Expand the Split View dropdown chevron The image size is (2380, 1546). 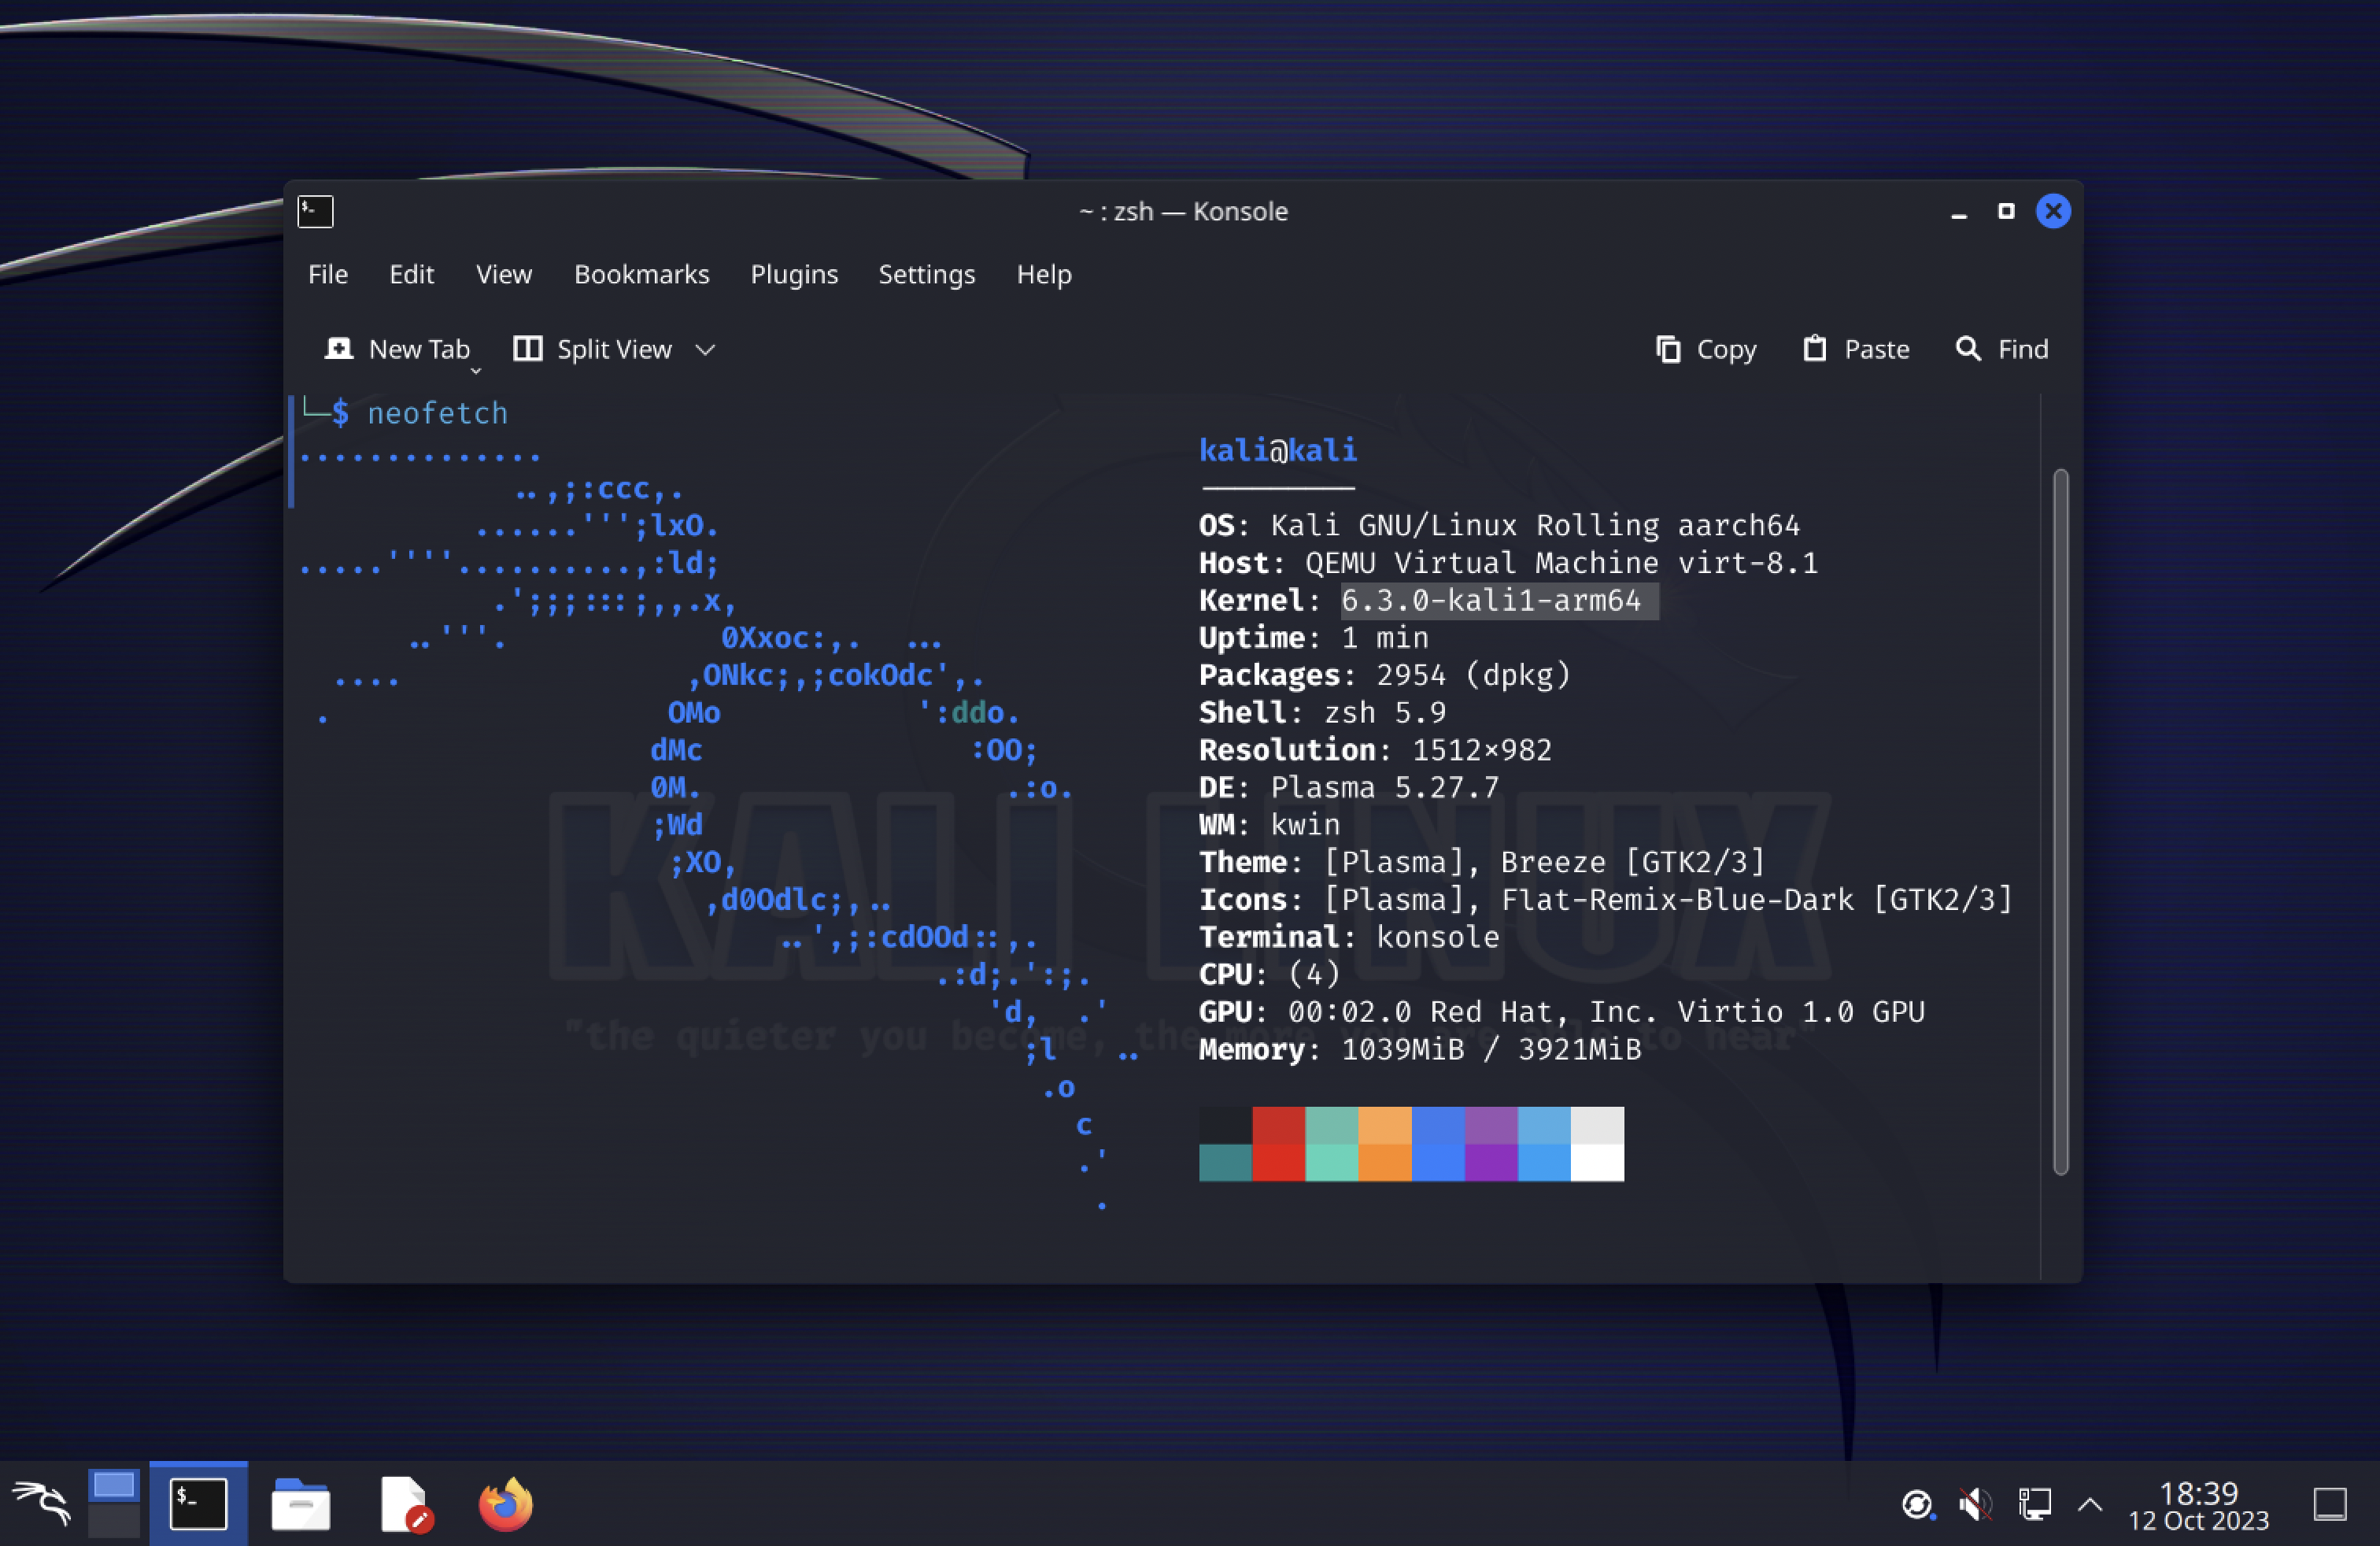pos(705,350)
